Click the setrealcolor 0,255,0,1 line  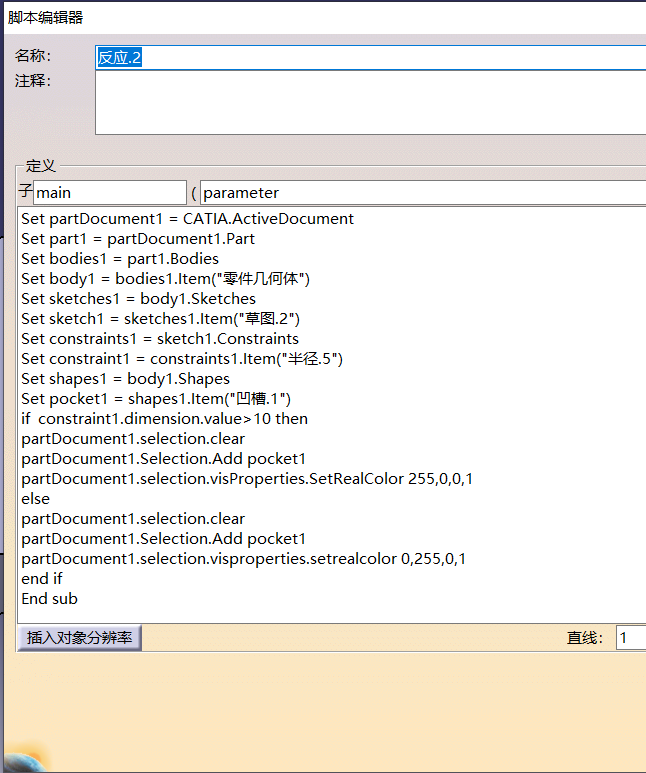(x=244, y=559)
